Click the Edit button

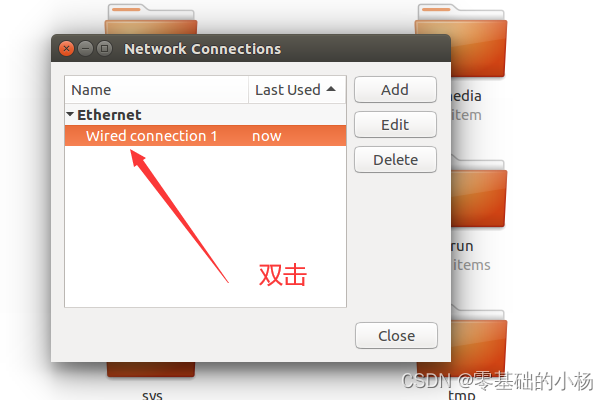click(x=395, y=125)
